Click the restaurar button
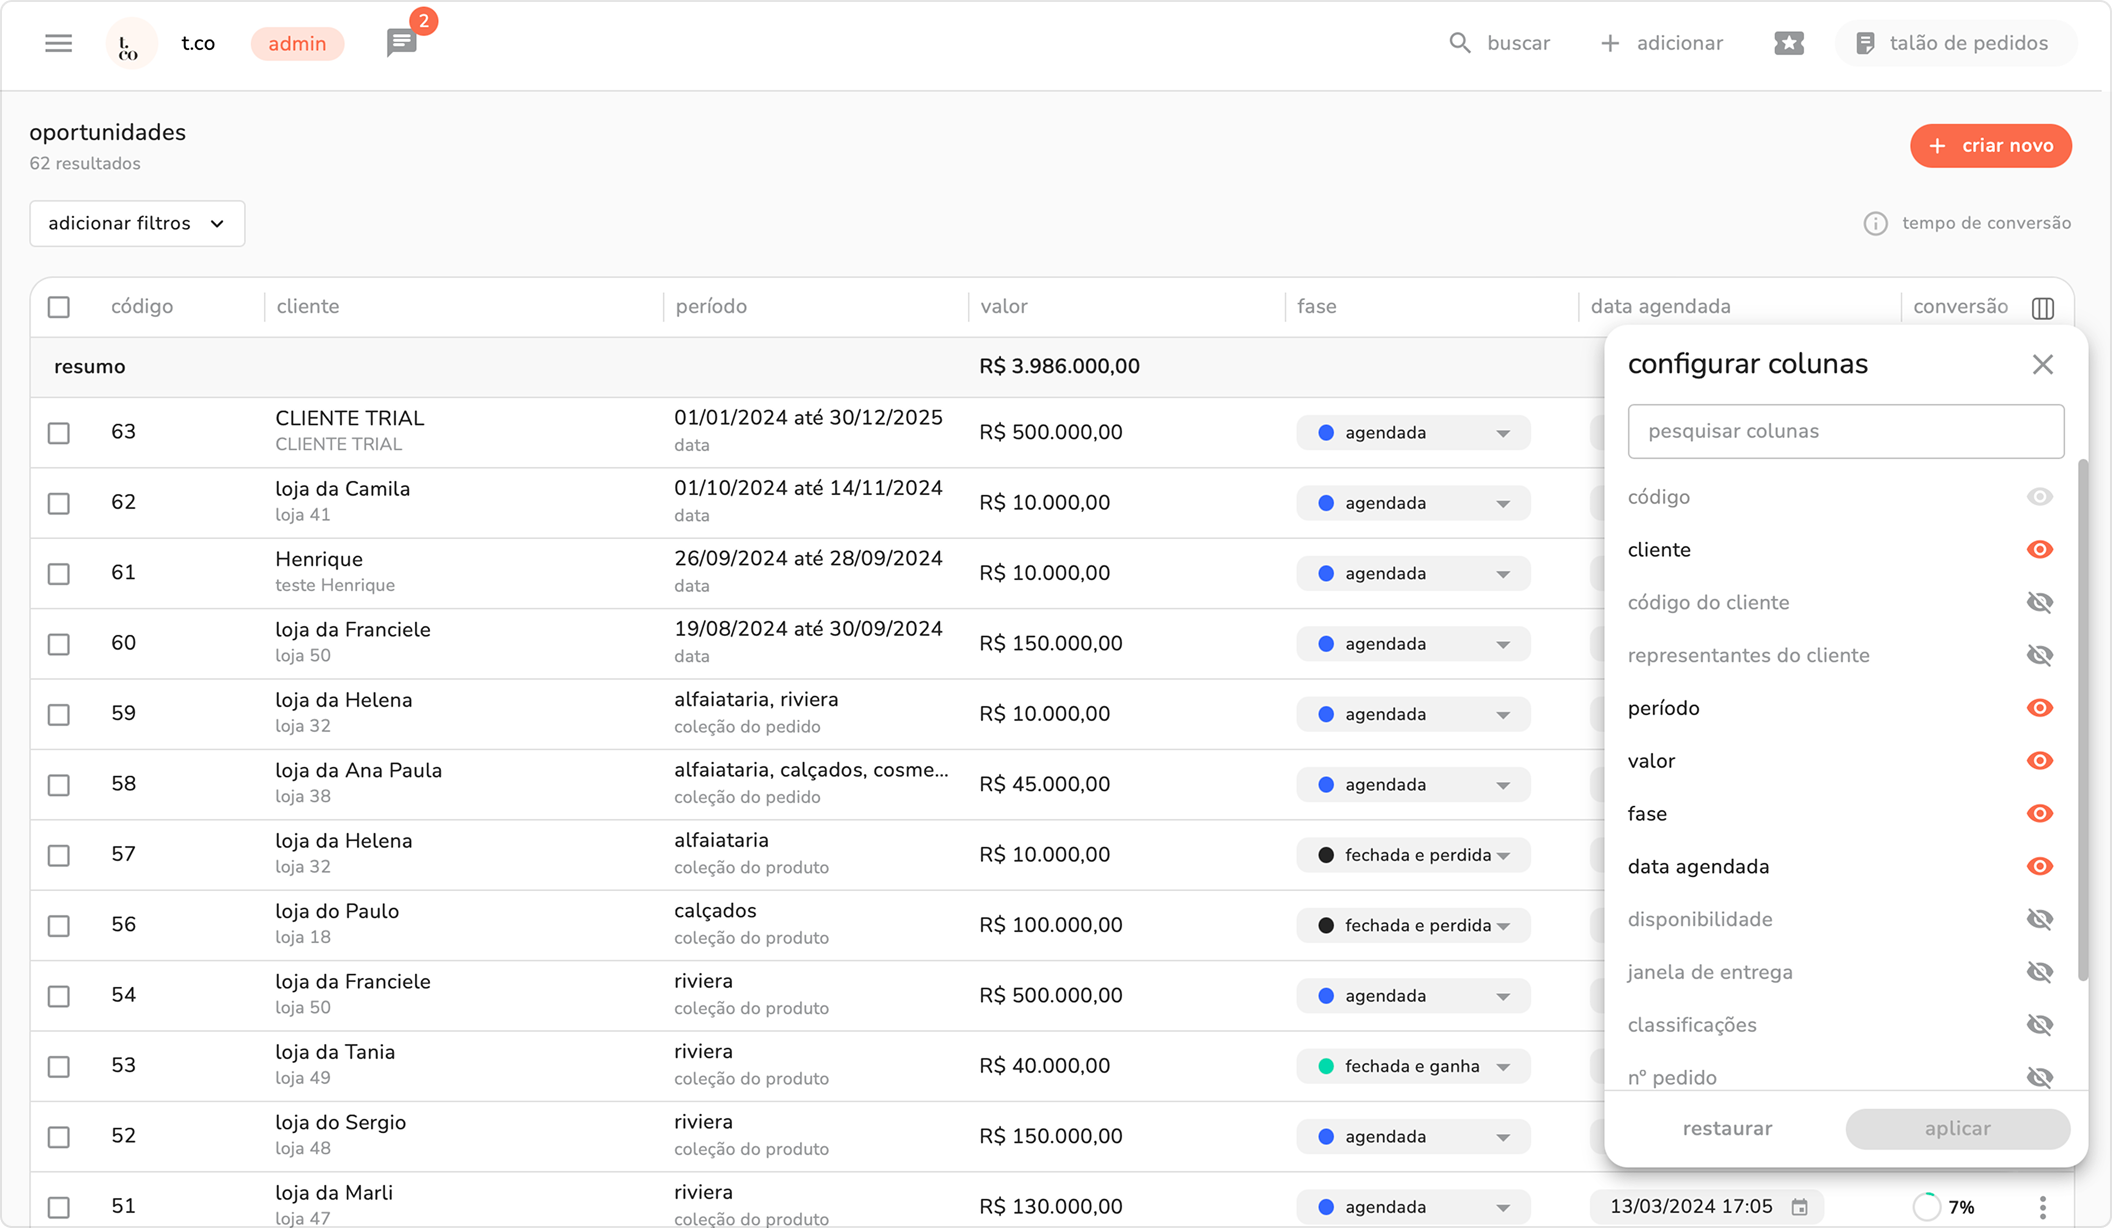 tap(1727, 1128)
